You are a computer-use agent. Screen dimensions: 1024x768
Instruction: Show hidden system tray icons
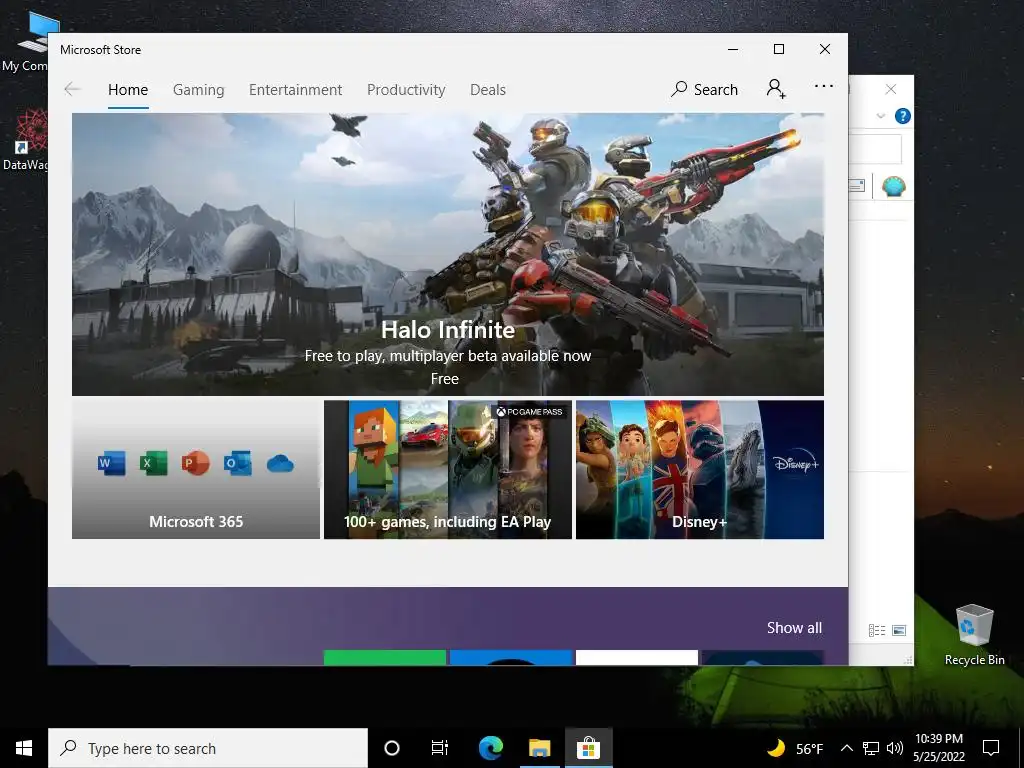pyautogui.click(x=846, y=748)
